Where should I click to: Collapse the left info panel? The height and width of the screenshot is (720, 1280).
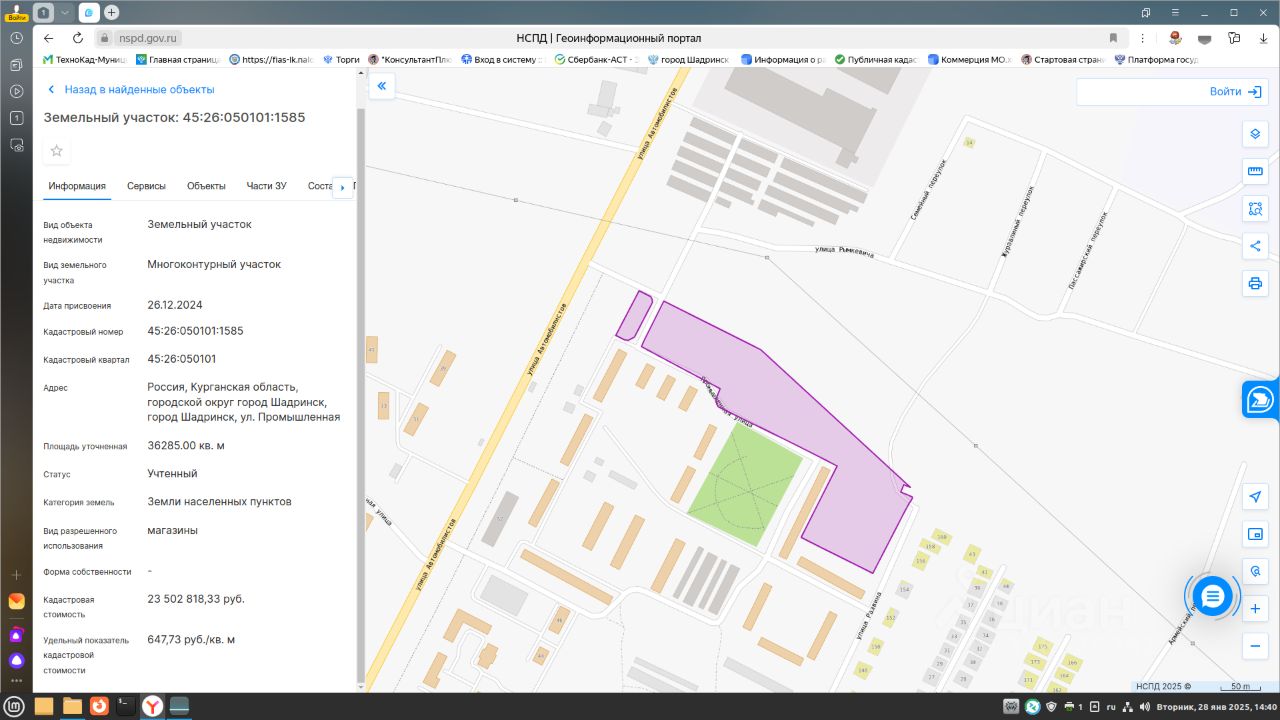pos(381,86)
